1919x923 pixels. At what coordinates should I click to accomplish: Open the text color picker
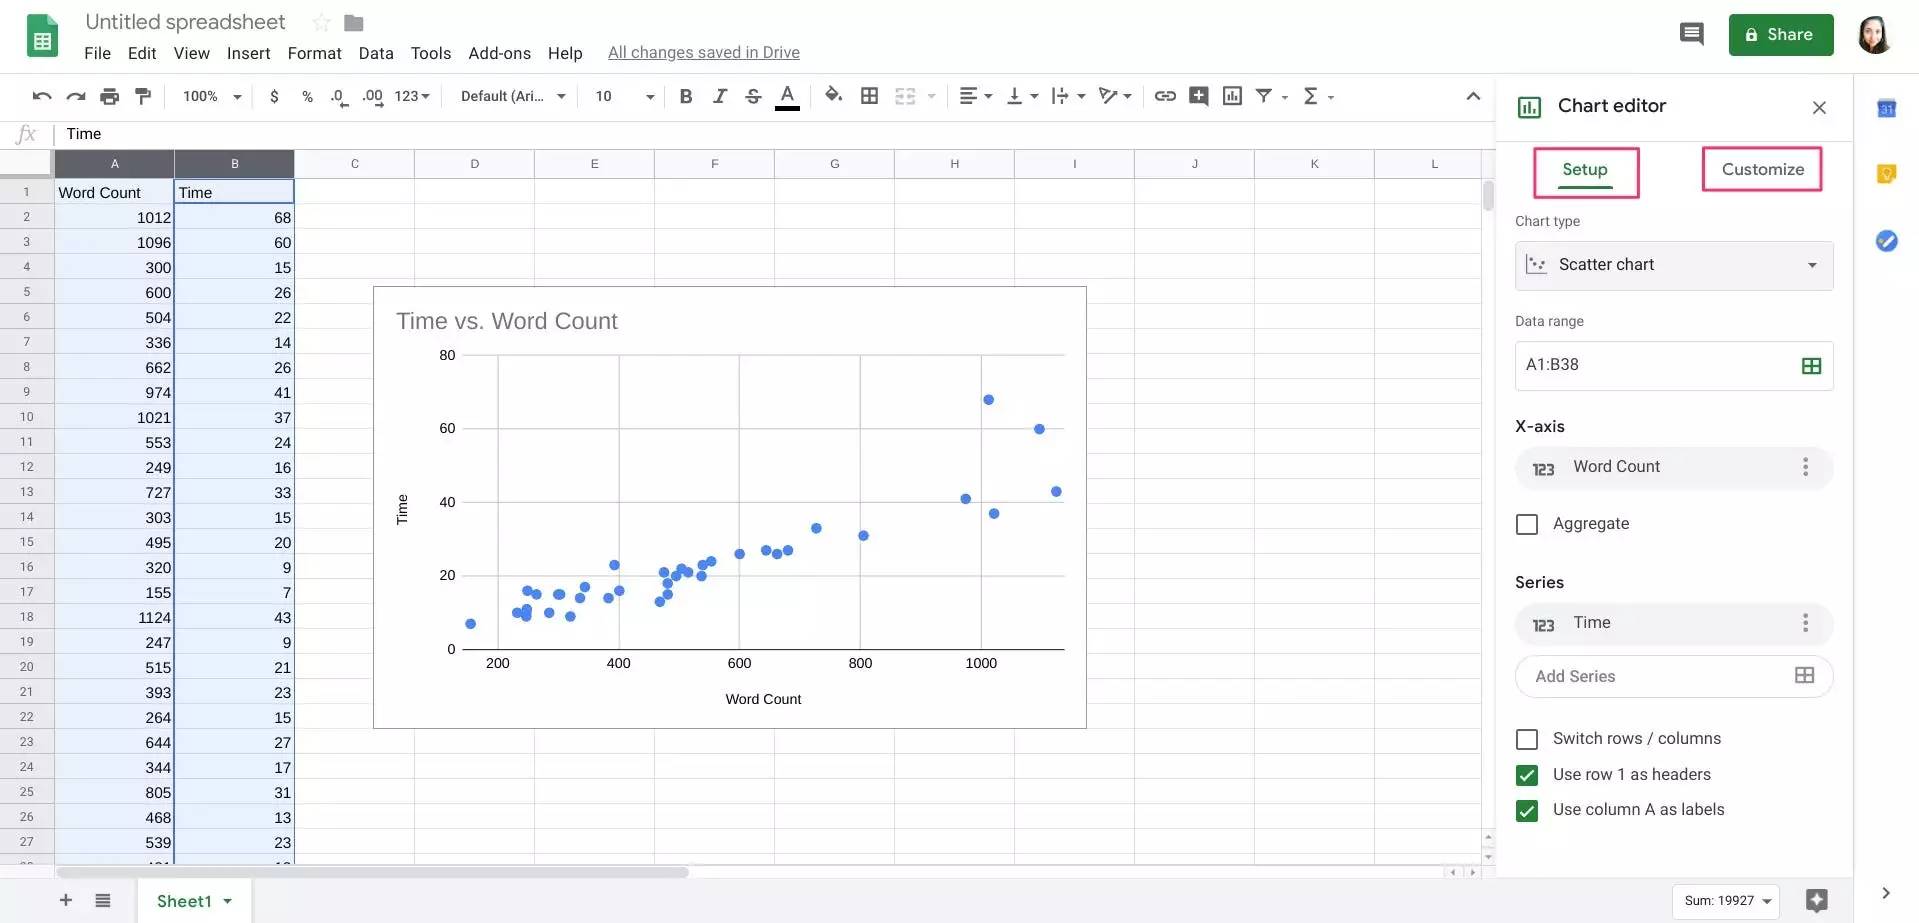787,97
